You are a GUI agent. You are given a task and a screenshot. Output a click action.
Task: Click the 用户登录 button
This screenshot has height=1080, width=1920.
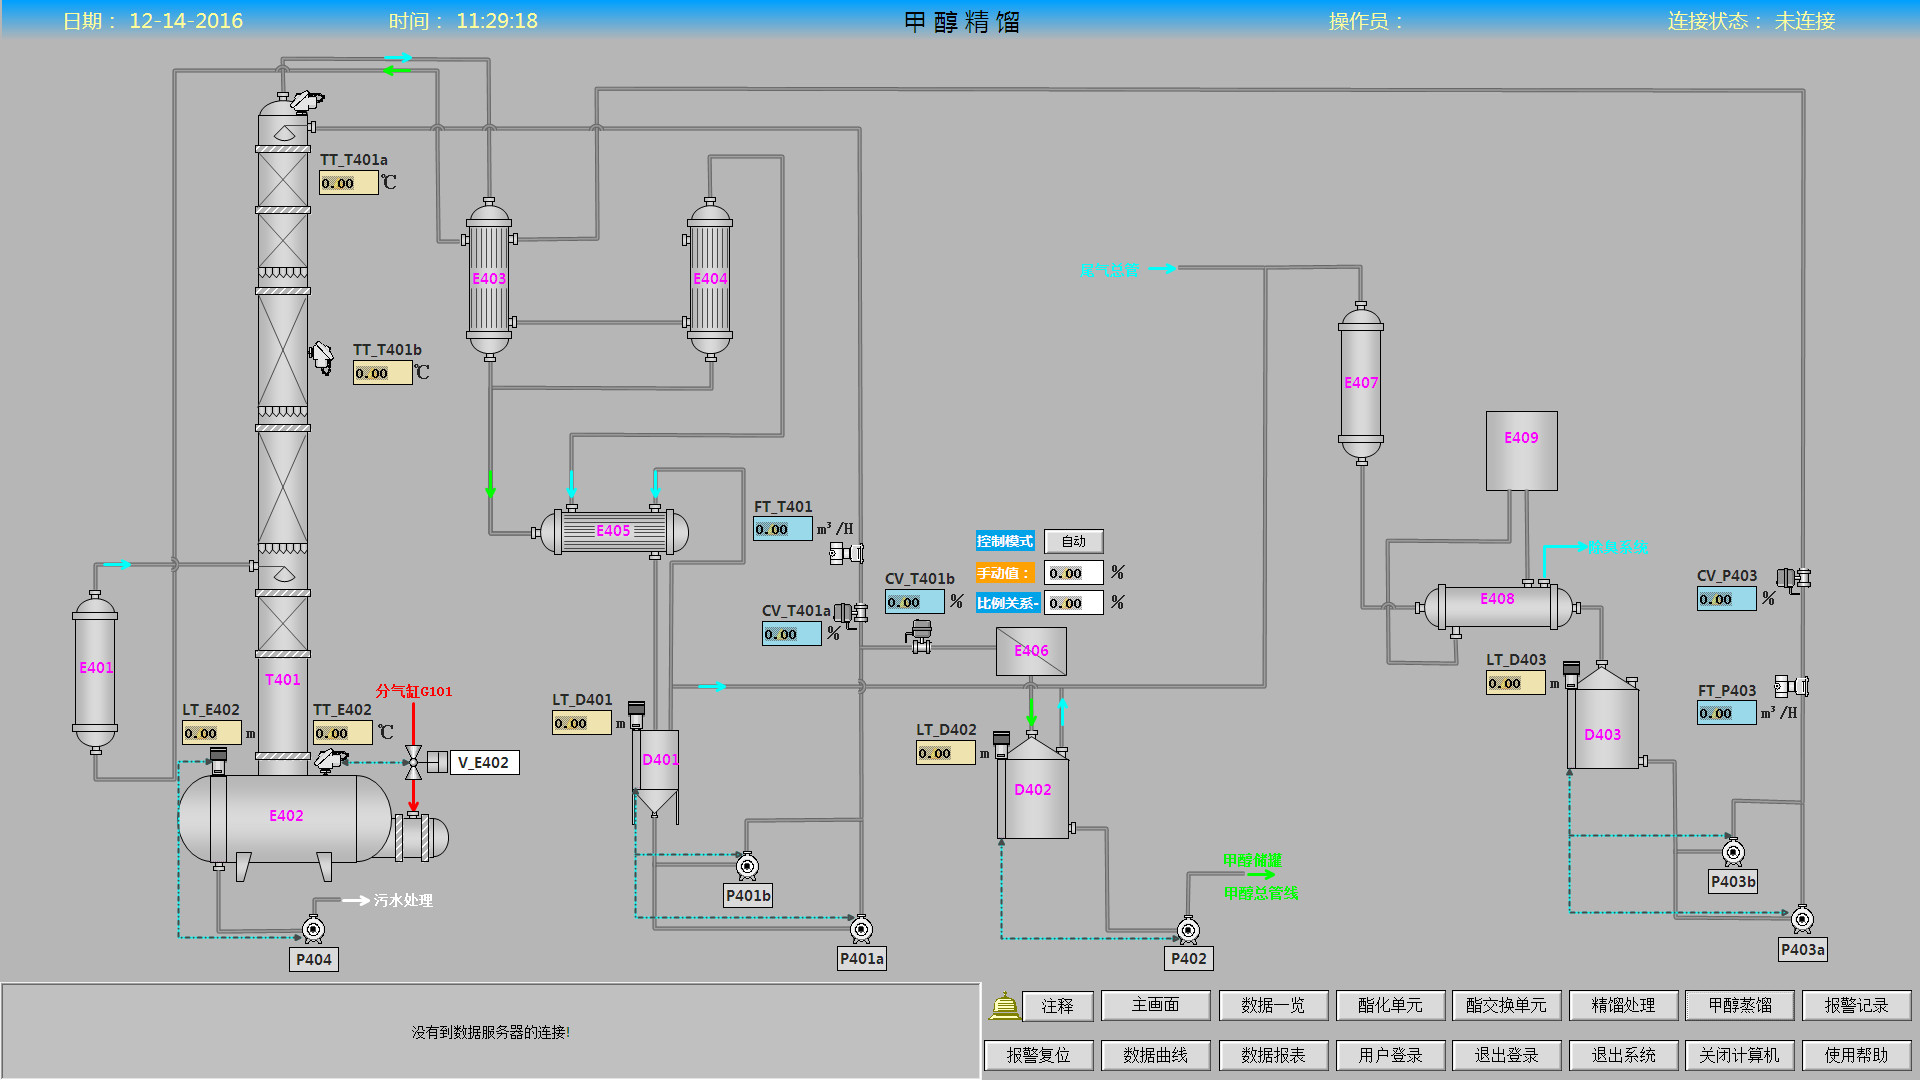pos(1390,1055)
